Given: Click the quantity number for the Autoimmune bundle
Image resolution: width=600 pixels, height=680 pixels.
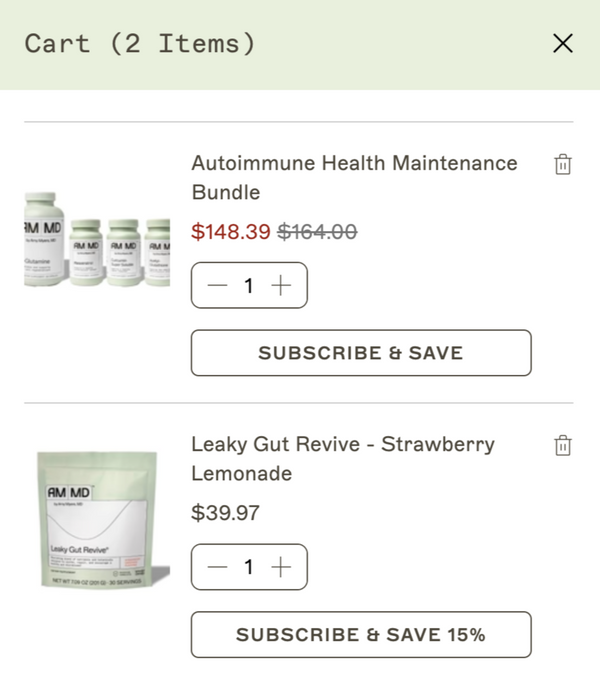Looking at the screenshot, I should tap(249, 286).
